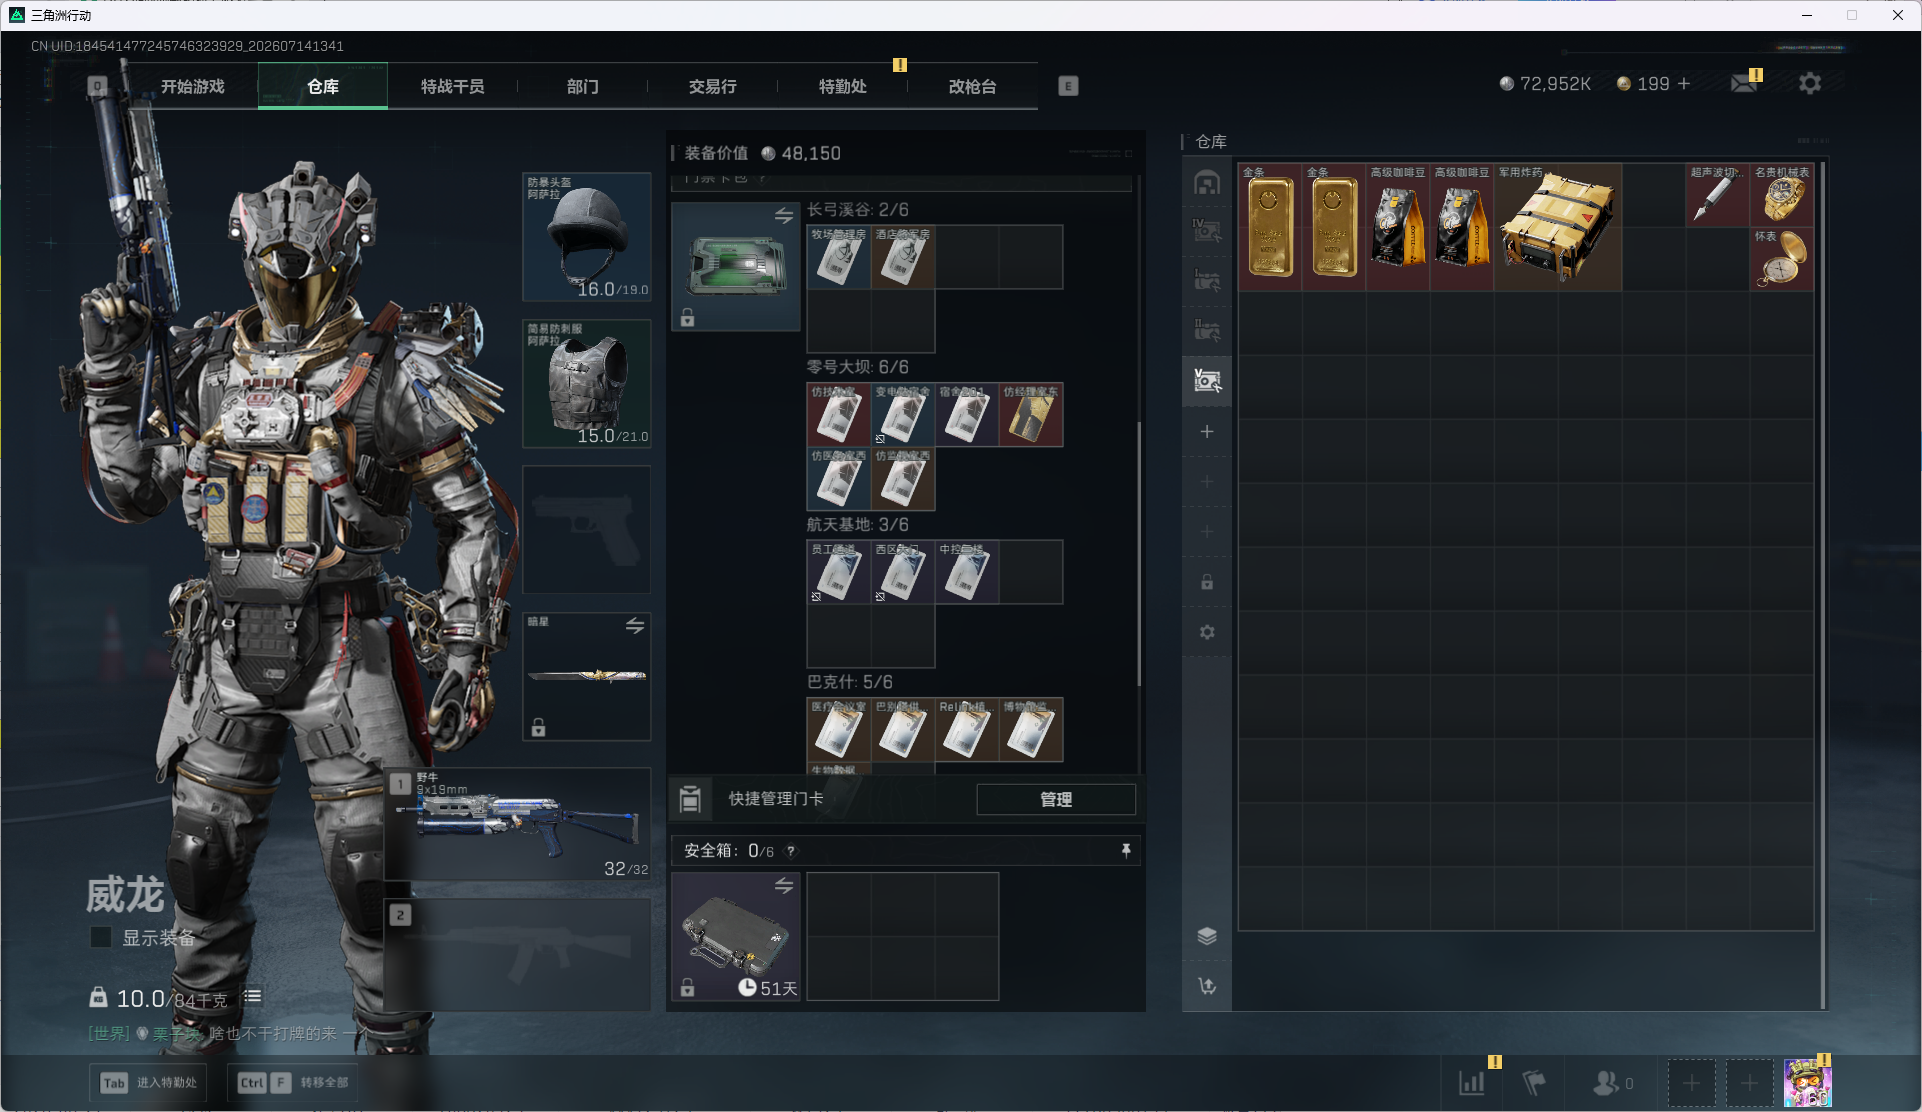Click the player avatar in bottom right
This screenshot has height=1112, width=1922.
[1808, 1082]
